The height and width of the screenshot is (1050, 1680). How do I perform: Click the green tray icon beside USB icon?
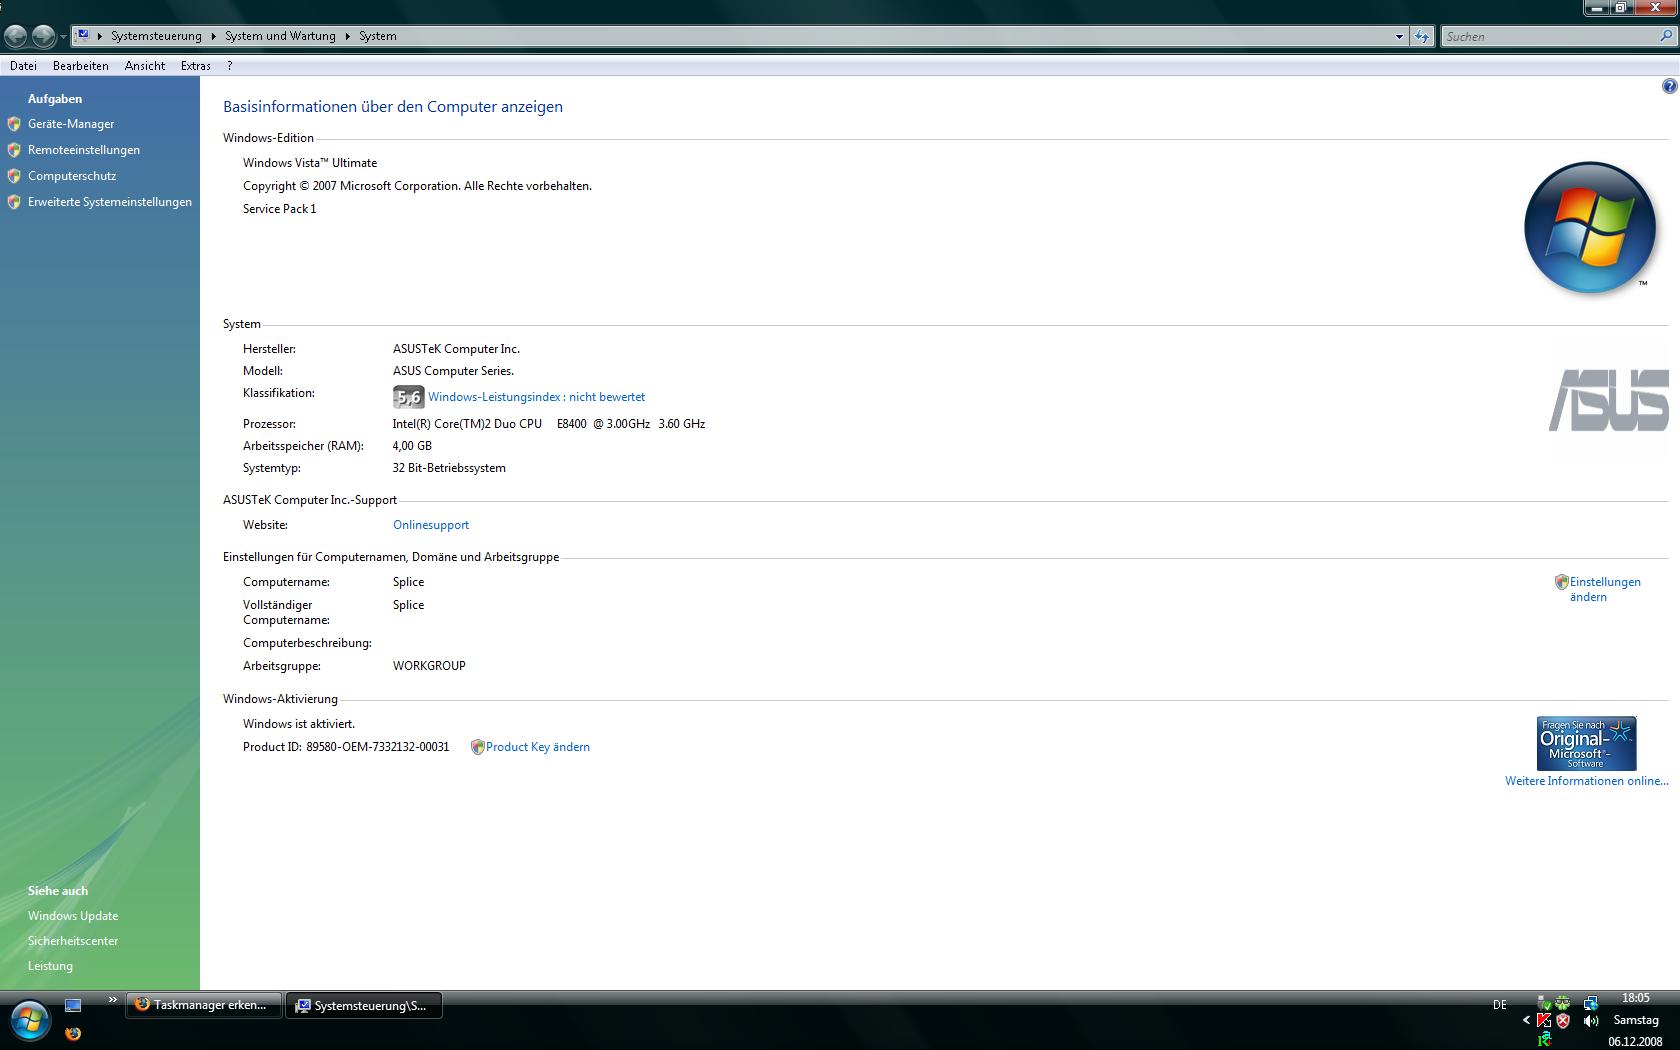1562,1001
